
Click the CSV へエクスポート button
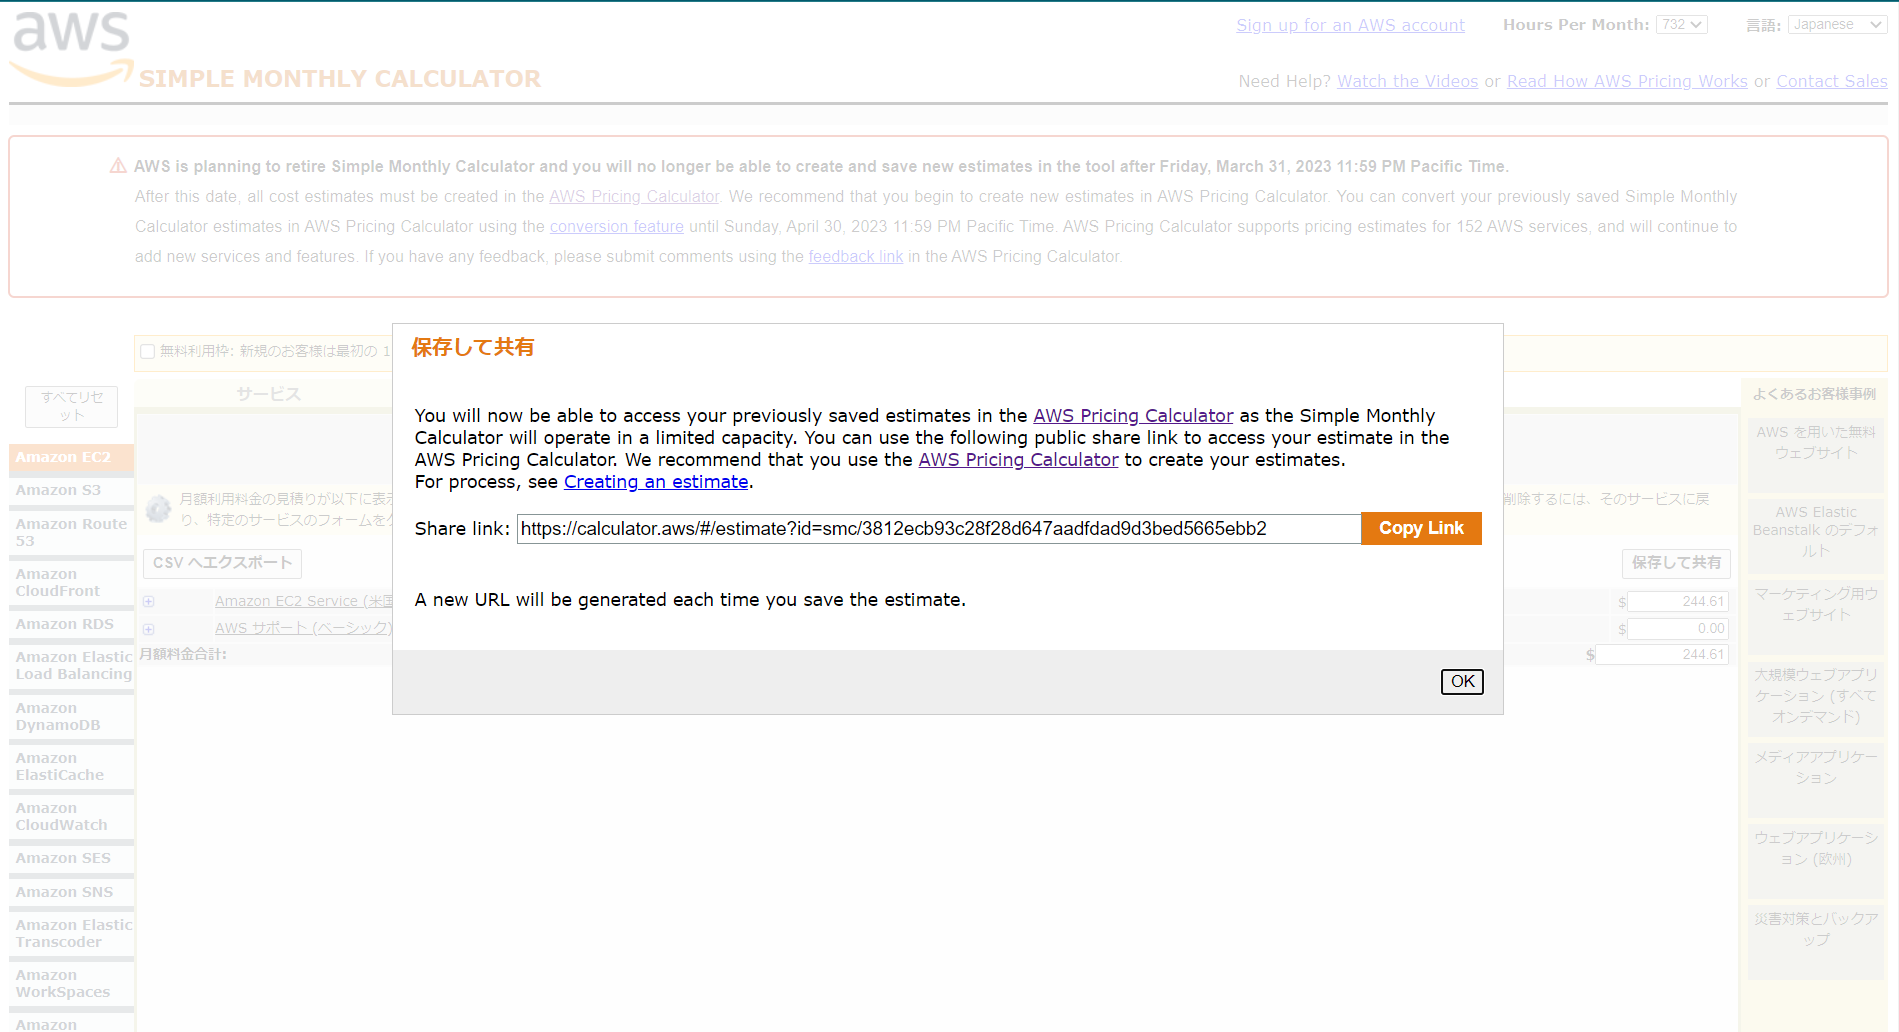221,563
